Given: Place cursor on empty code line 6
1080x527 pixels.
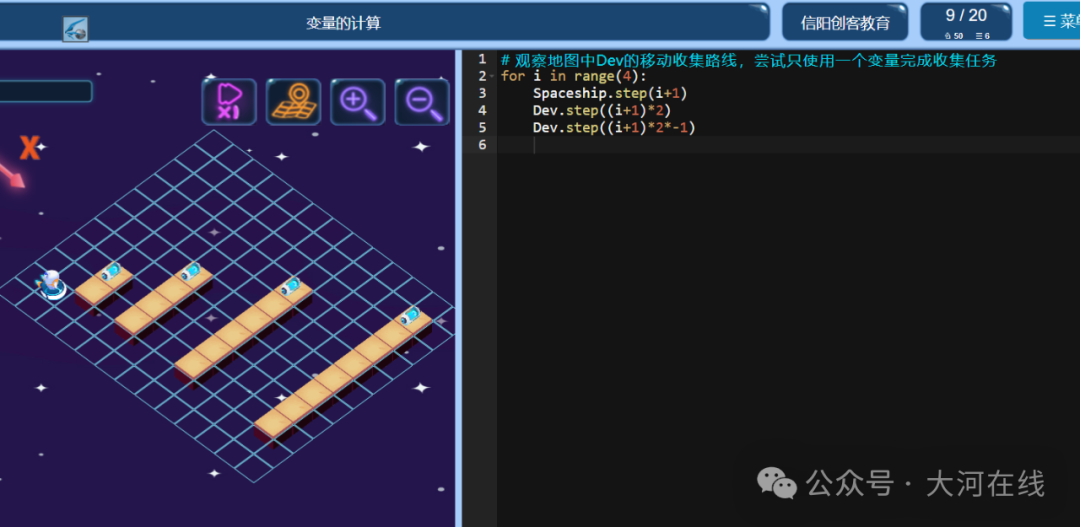Looking at the screenshot, I should click(788, 145).
